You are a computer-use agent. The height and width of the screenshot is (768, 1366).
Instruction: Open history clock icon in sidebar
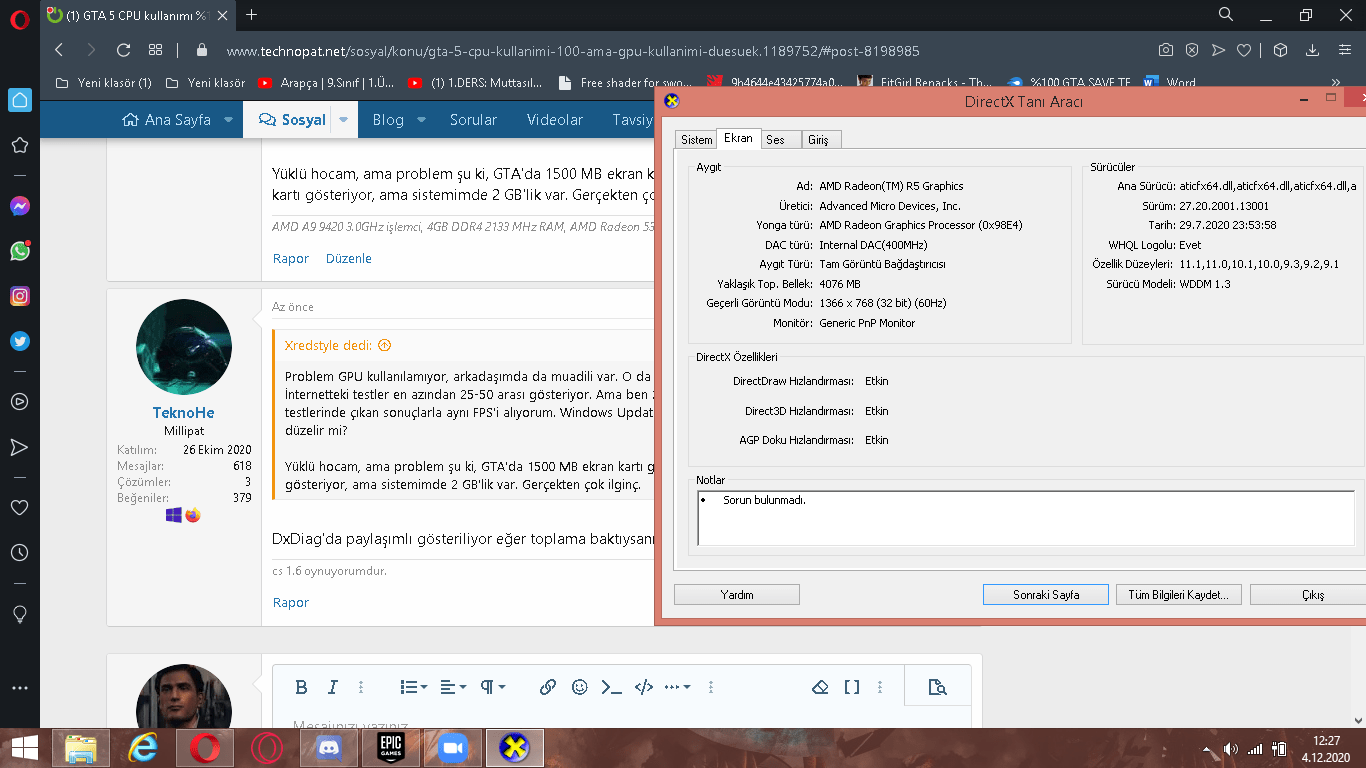(19, 553)
